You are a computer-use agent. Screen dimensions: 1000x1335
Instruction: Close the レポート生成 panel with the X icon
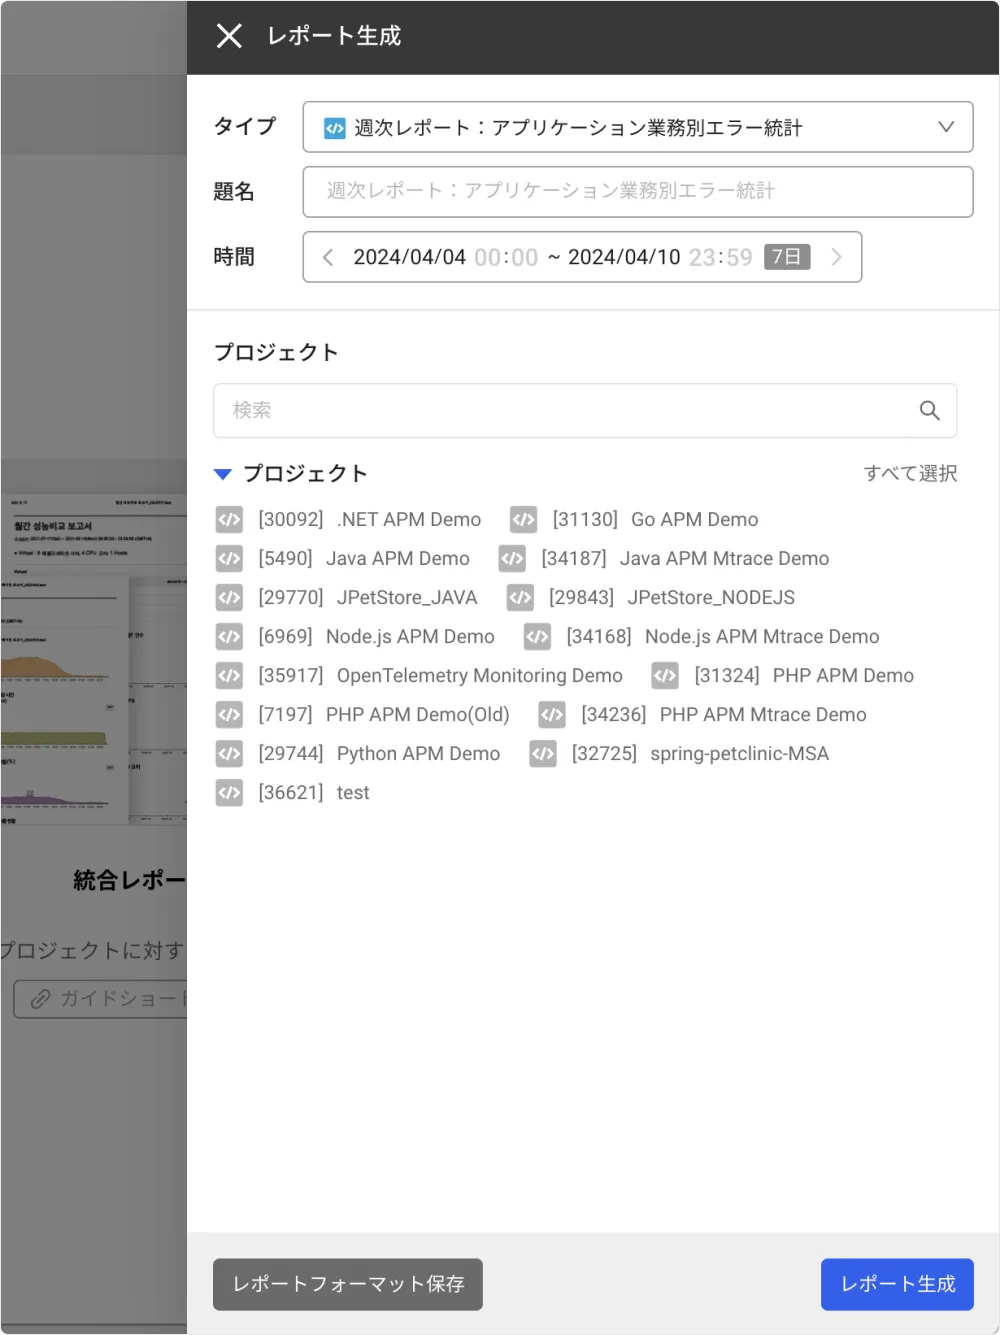[229, 36]
